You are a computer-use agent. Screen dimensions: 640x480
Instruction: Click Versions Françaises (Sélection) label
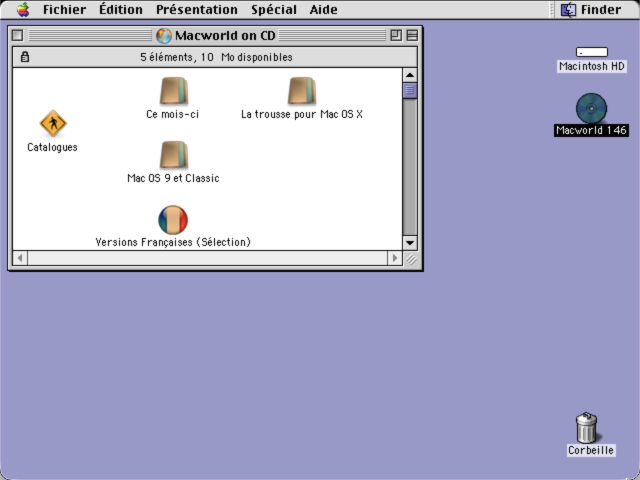[173, 242]
